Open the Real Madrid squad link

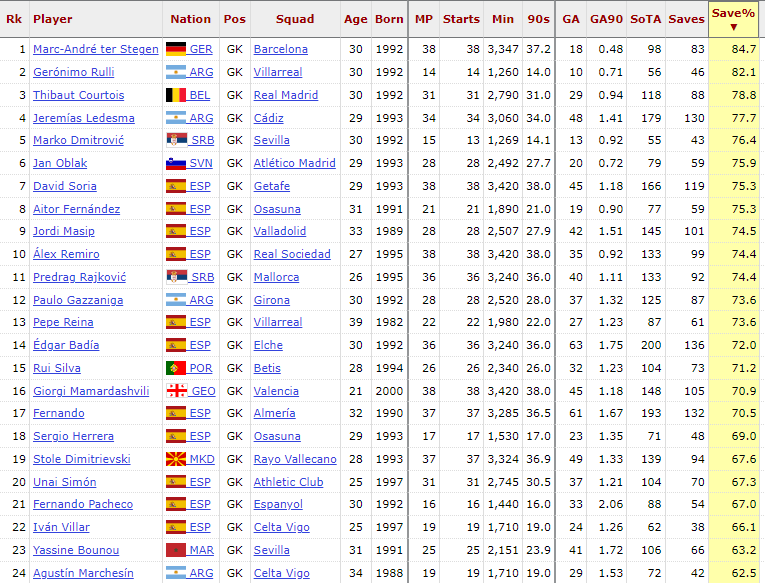pyautogui.click(x=286, y=95)
